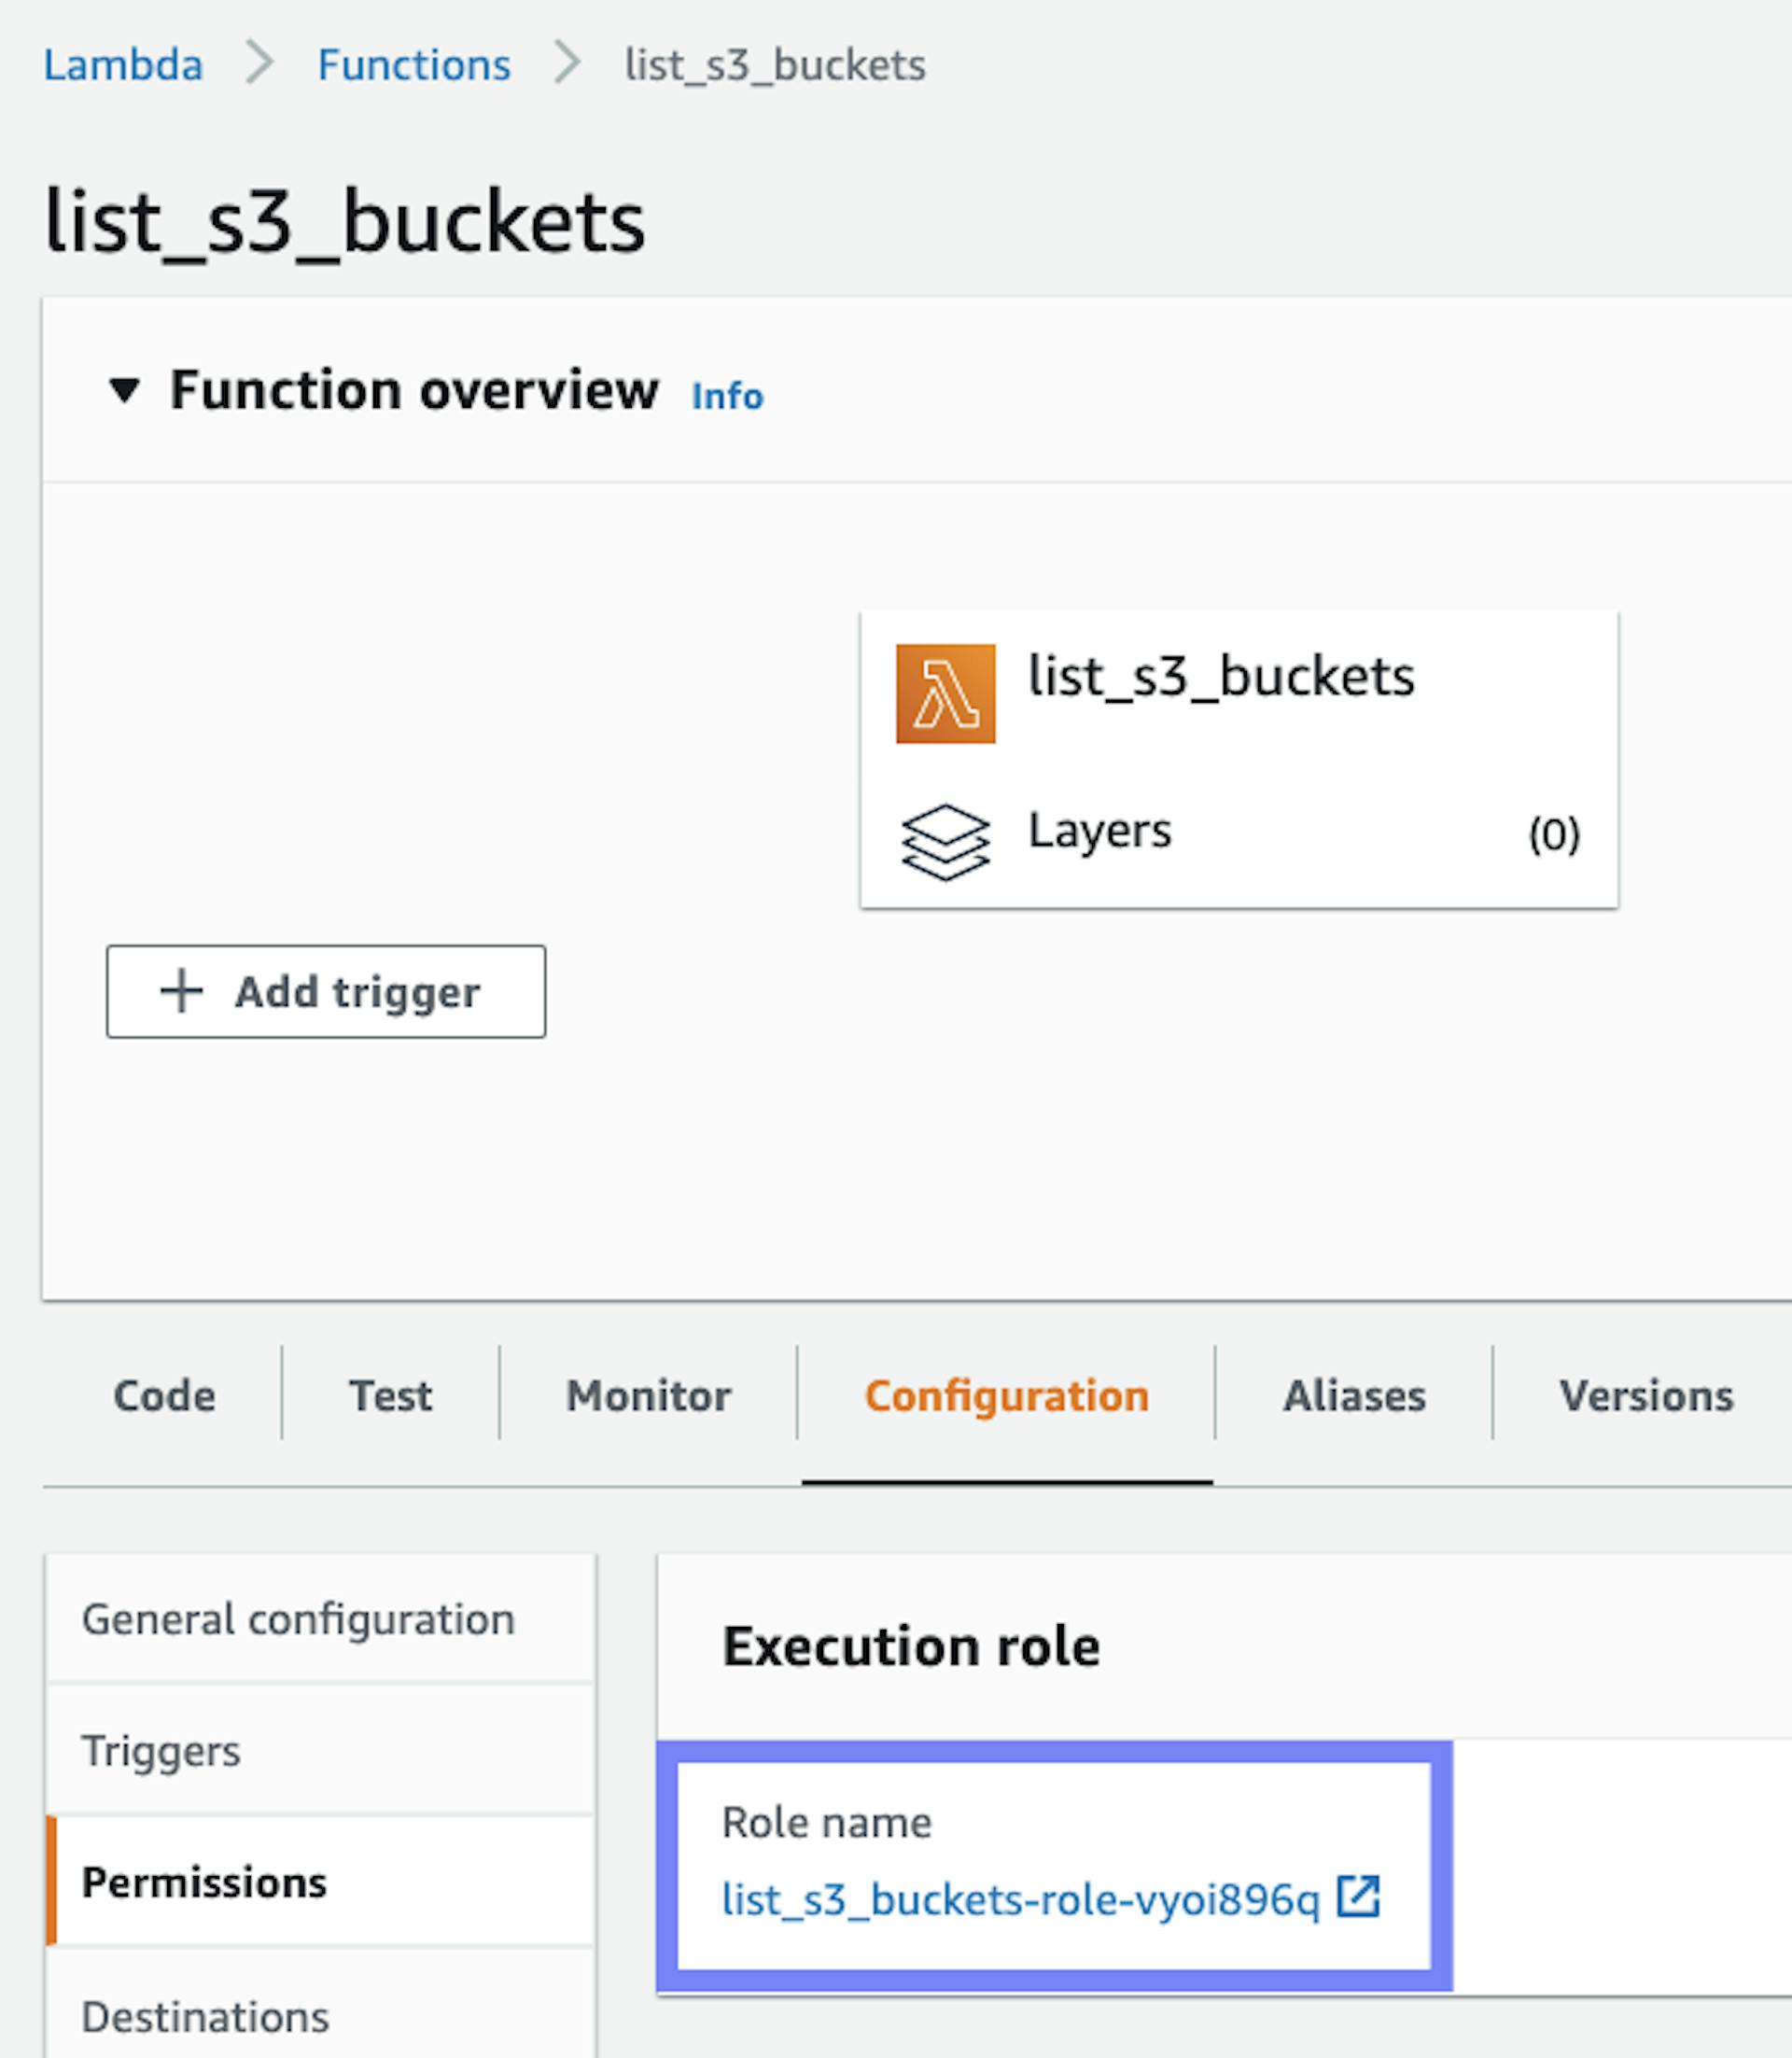Select General configuration in side menu

click(x=321, y=1619)
